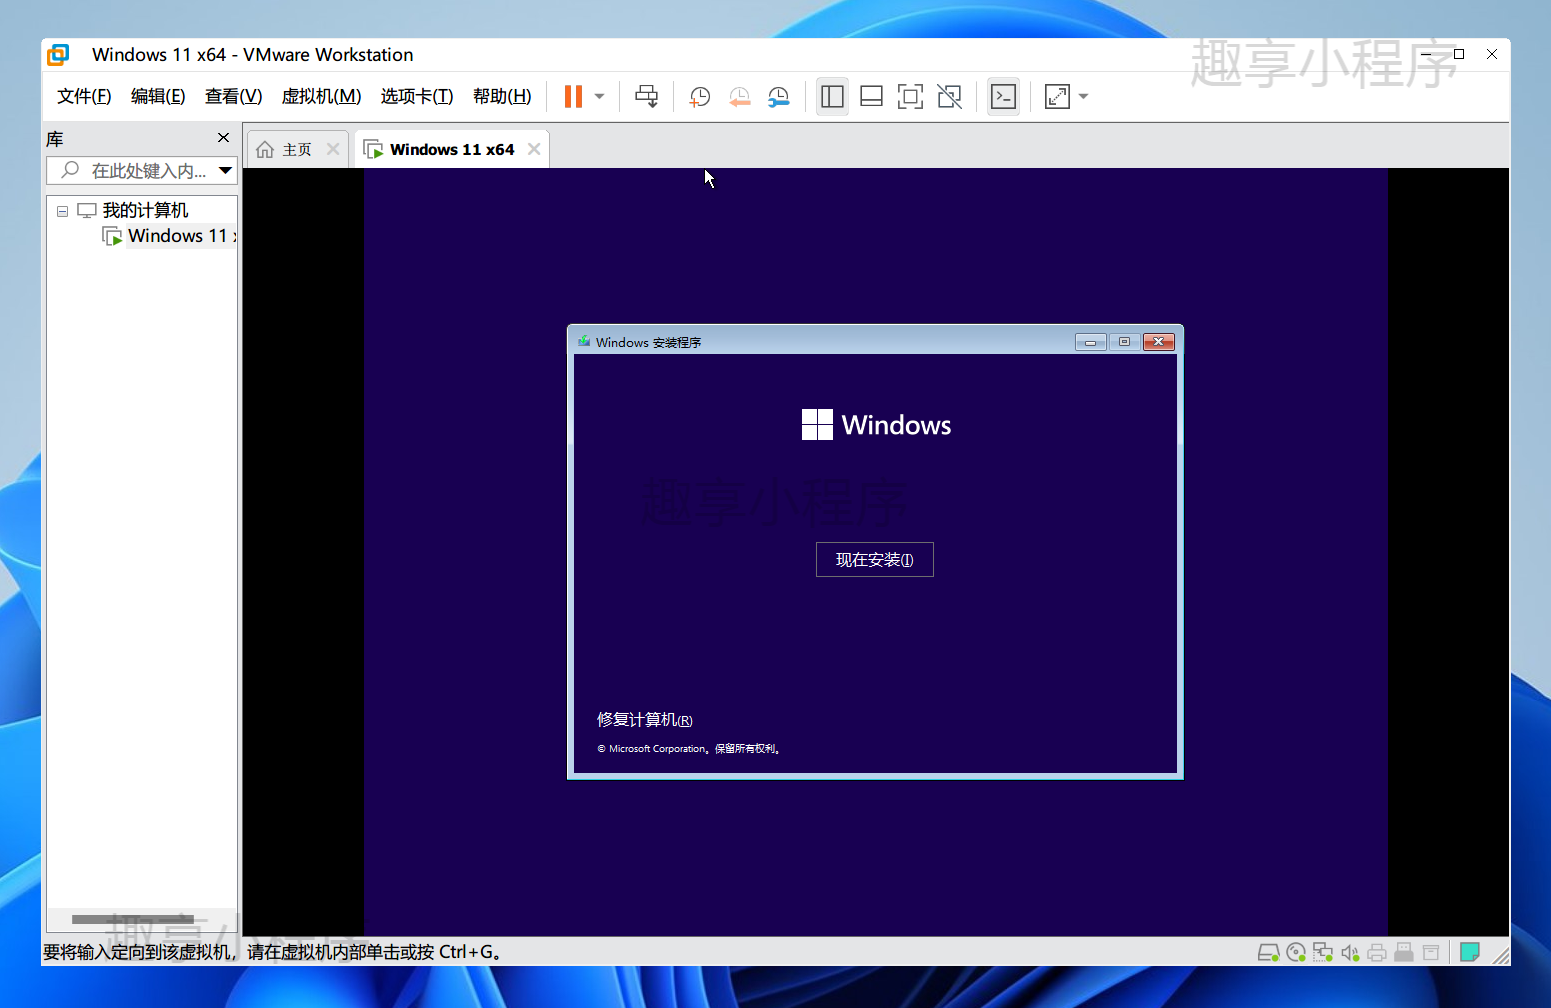1551x1008 pixels.
Task: Take a snapshot of this virtual machine
Action: 700,96
